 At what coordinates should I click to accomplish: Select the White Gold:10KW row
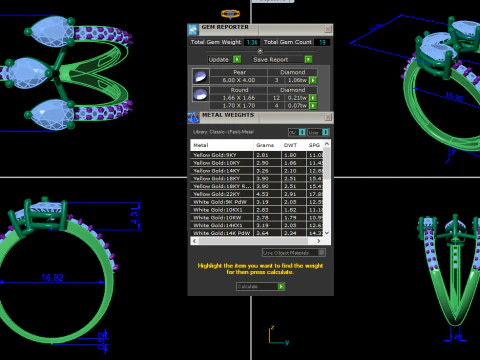click(257, 217)
